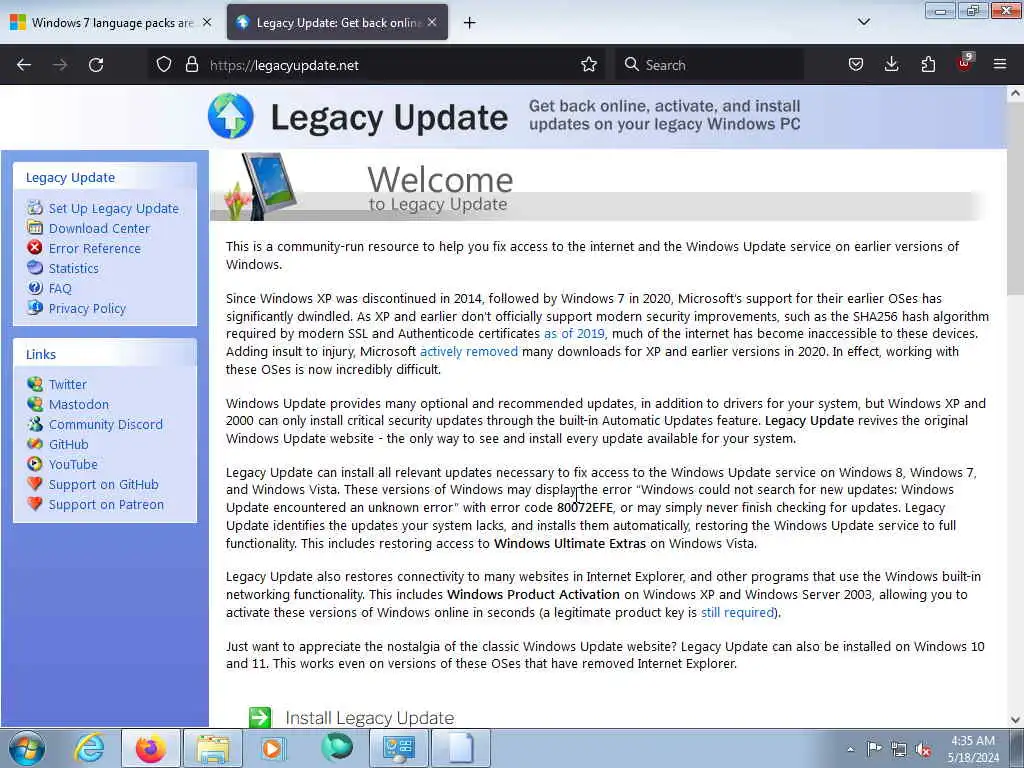Click the Install Legacy Update heading
The width and height of the screenshot is (1024, 768).
(x=370, y=718)
